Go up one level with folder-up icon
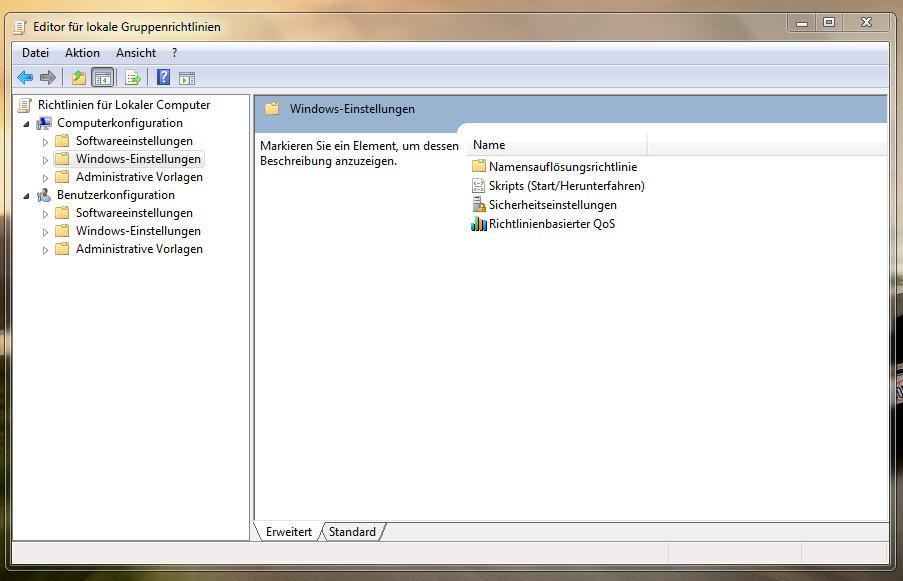Viewport: 903px width, 581px height. (79, 77)
